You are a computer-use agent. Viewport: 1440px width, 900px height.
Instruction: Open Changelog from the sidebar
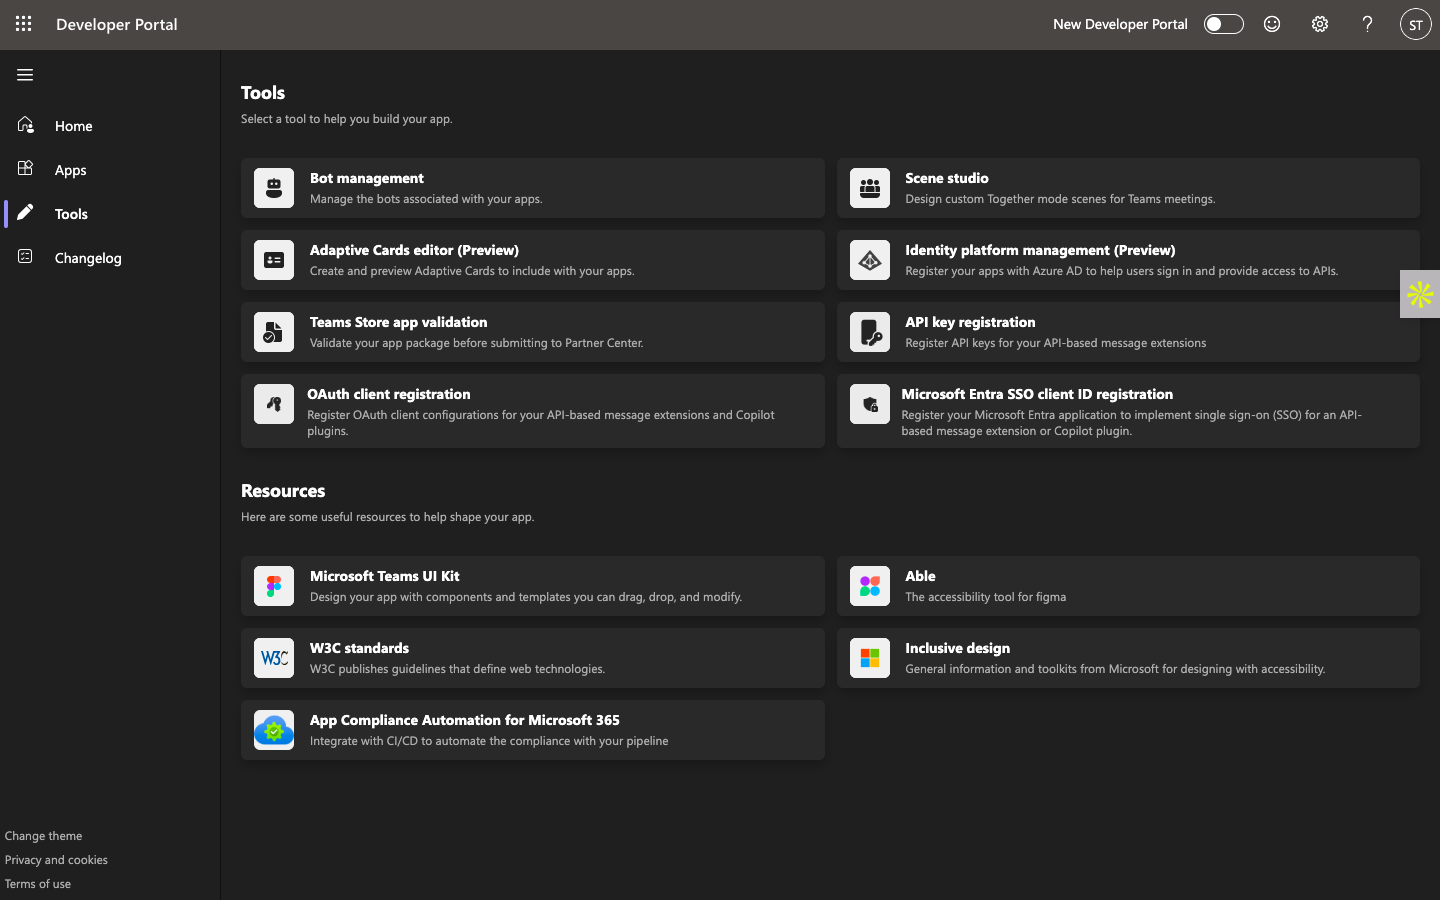88,258
